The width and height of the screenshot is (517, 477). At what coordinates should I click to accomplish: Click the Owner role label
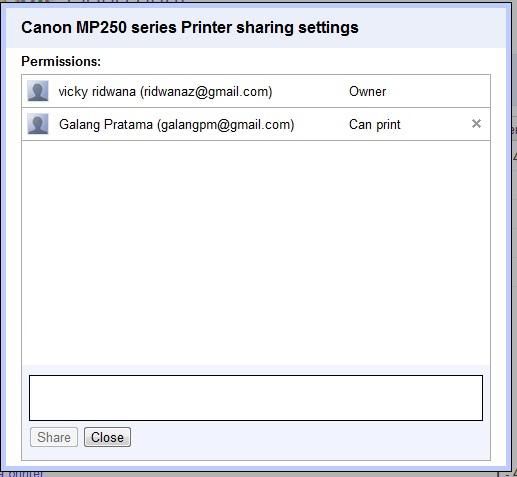367,91
